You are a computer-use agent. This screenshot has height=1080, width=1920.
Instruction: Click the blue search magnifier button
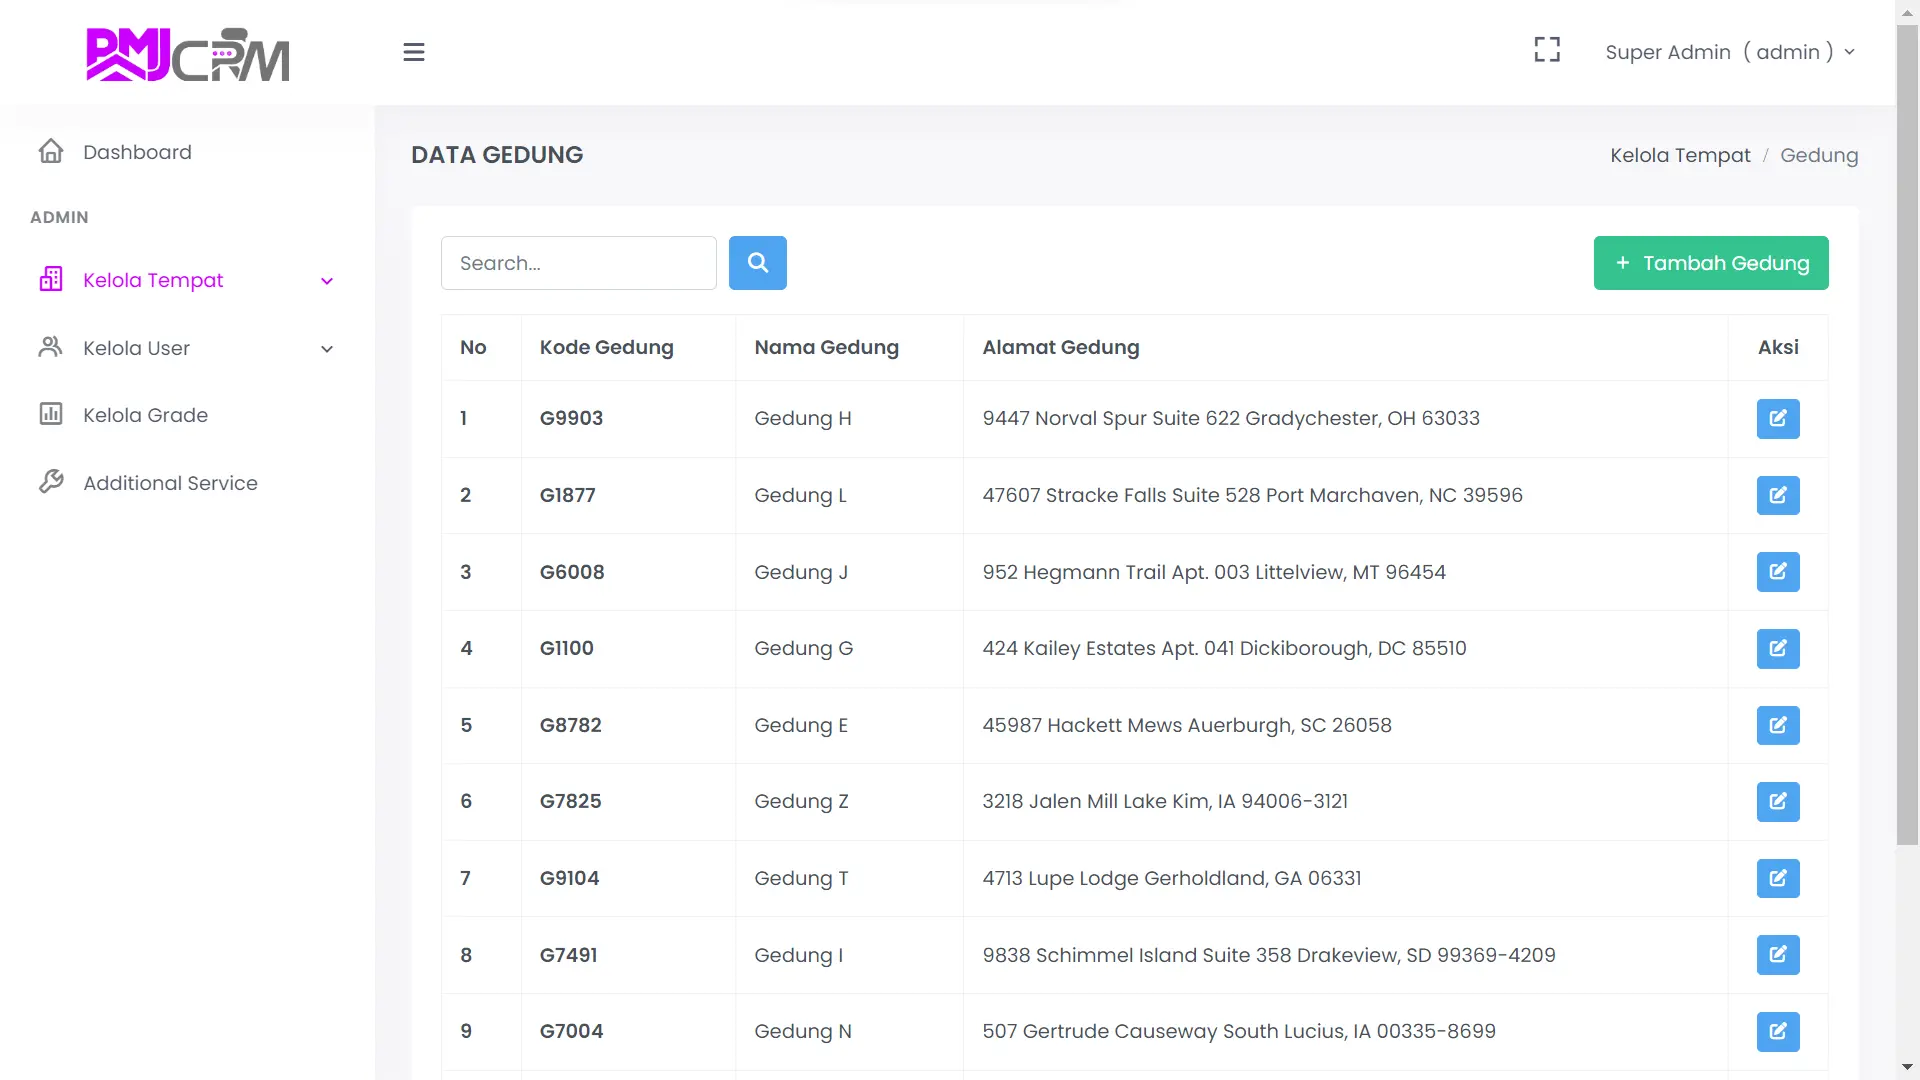click(x=757, y=263)
